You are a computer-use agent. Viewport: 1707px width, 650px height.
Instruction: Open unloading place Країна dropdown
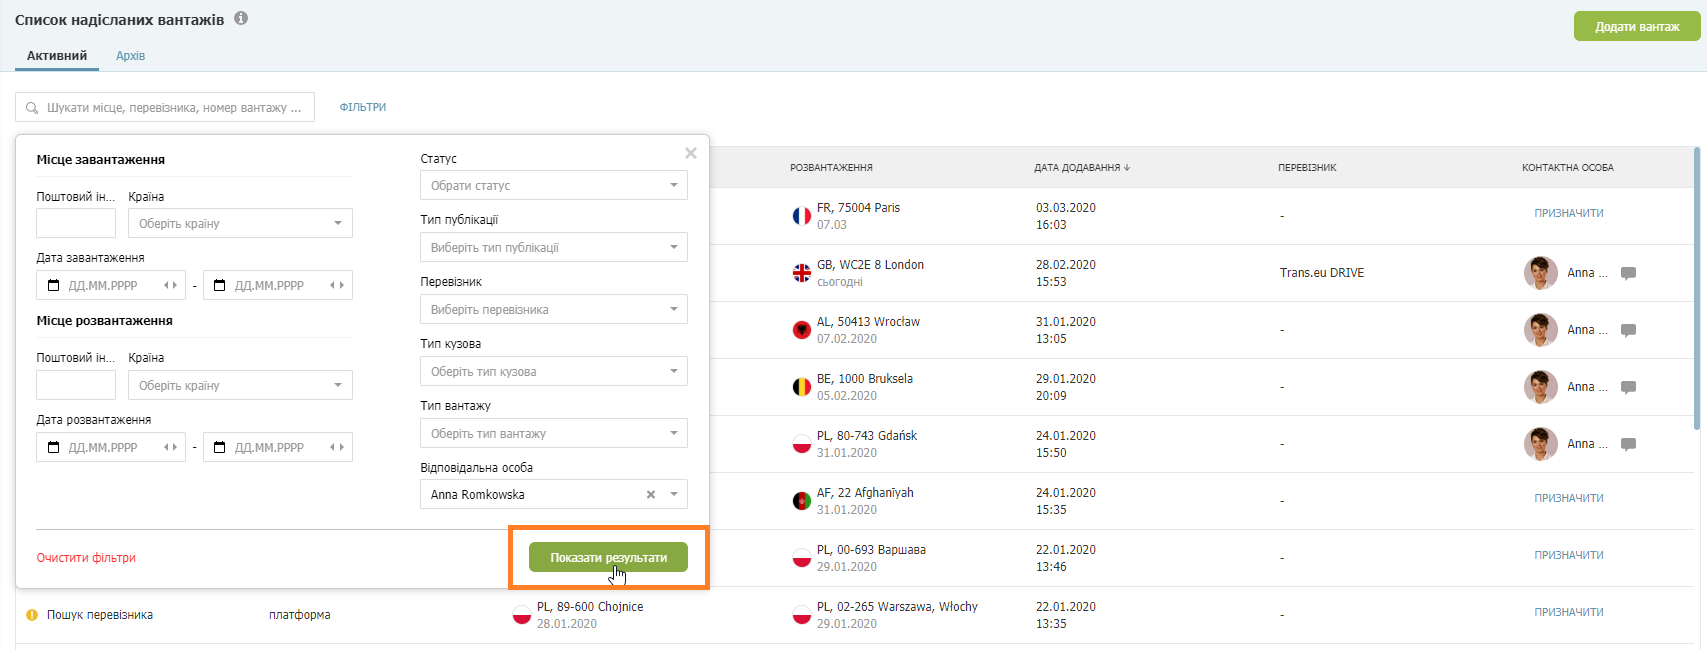(x=240, y=385)
